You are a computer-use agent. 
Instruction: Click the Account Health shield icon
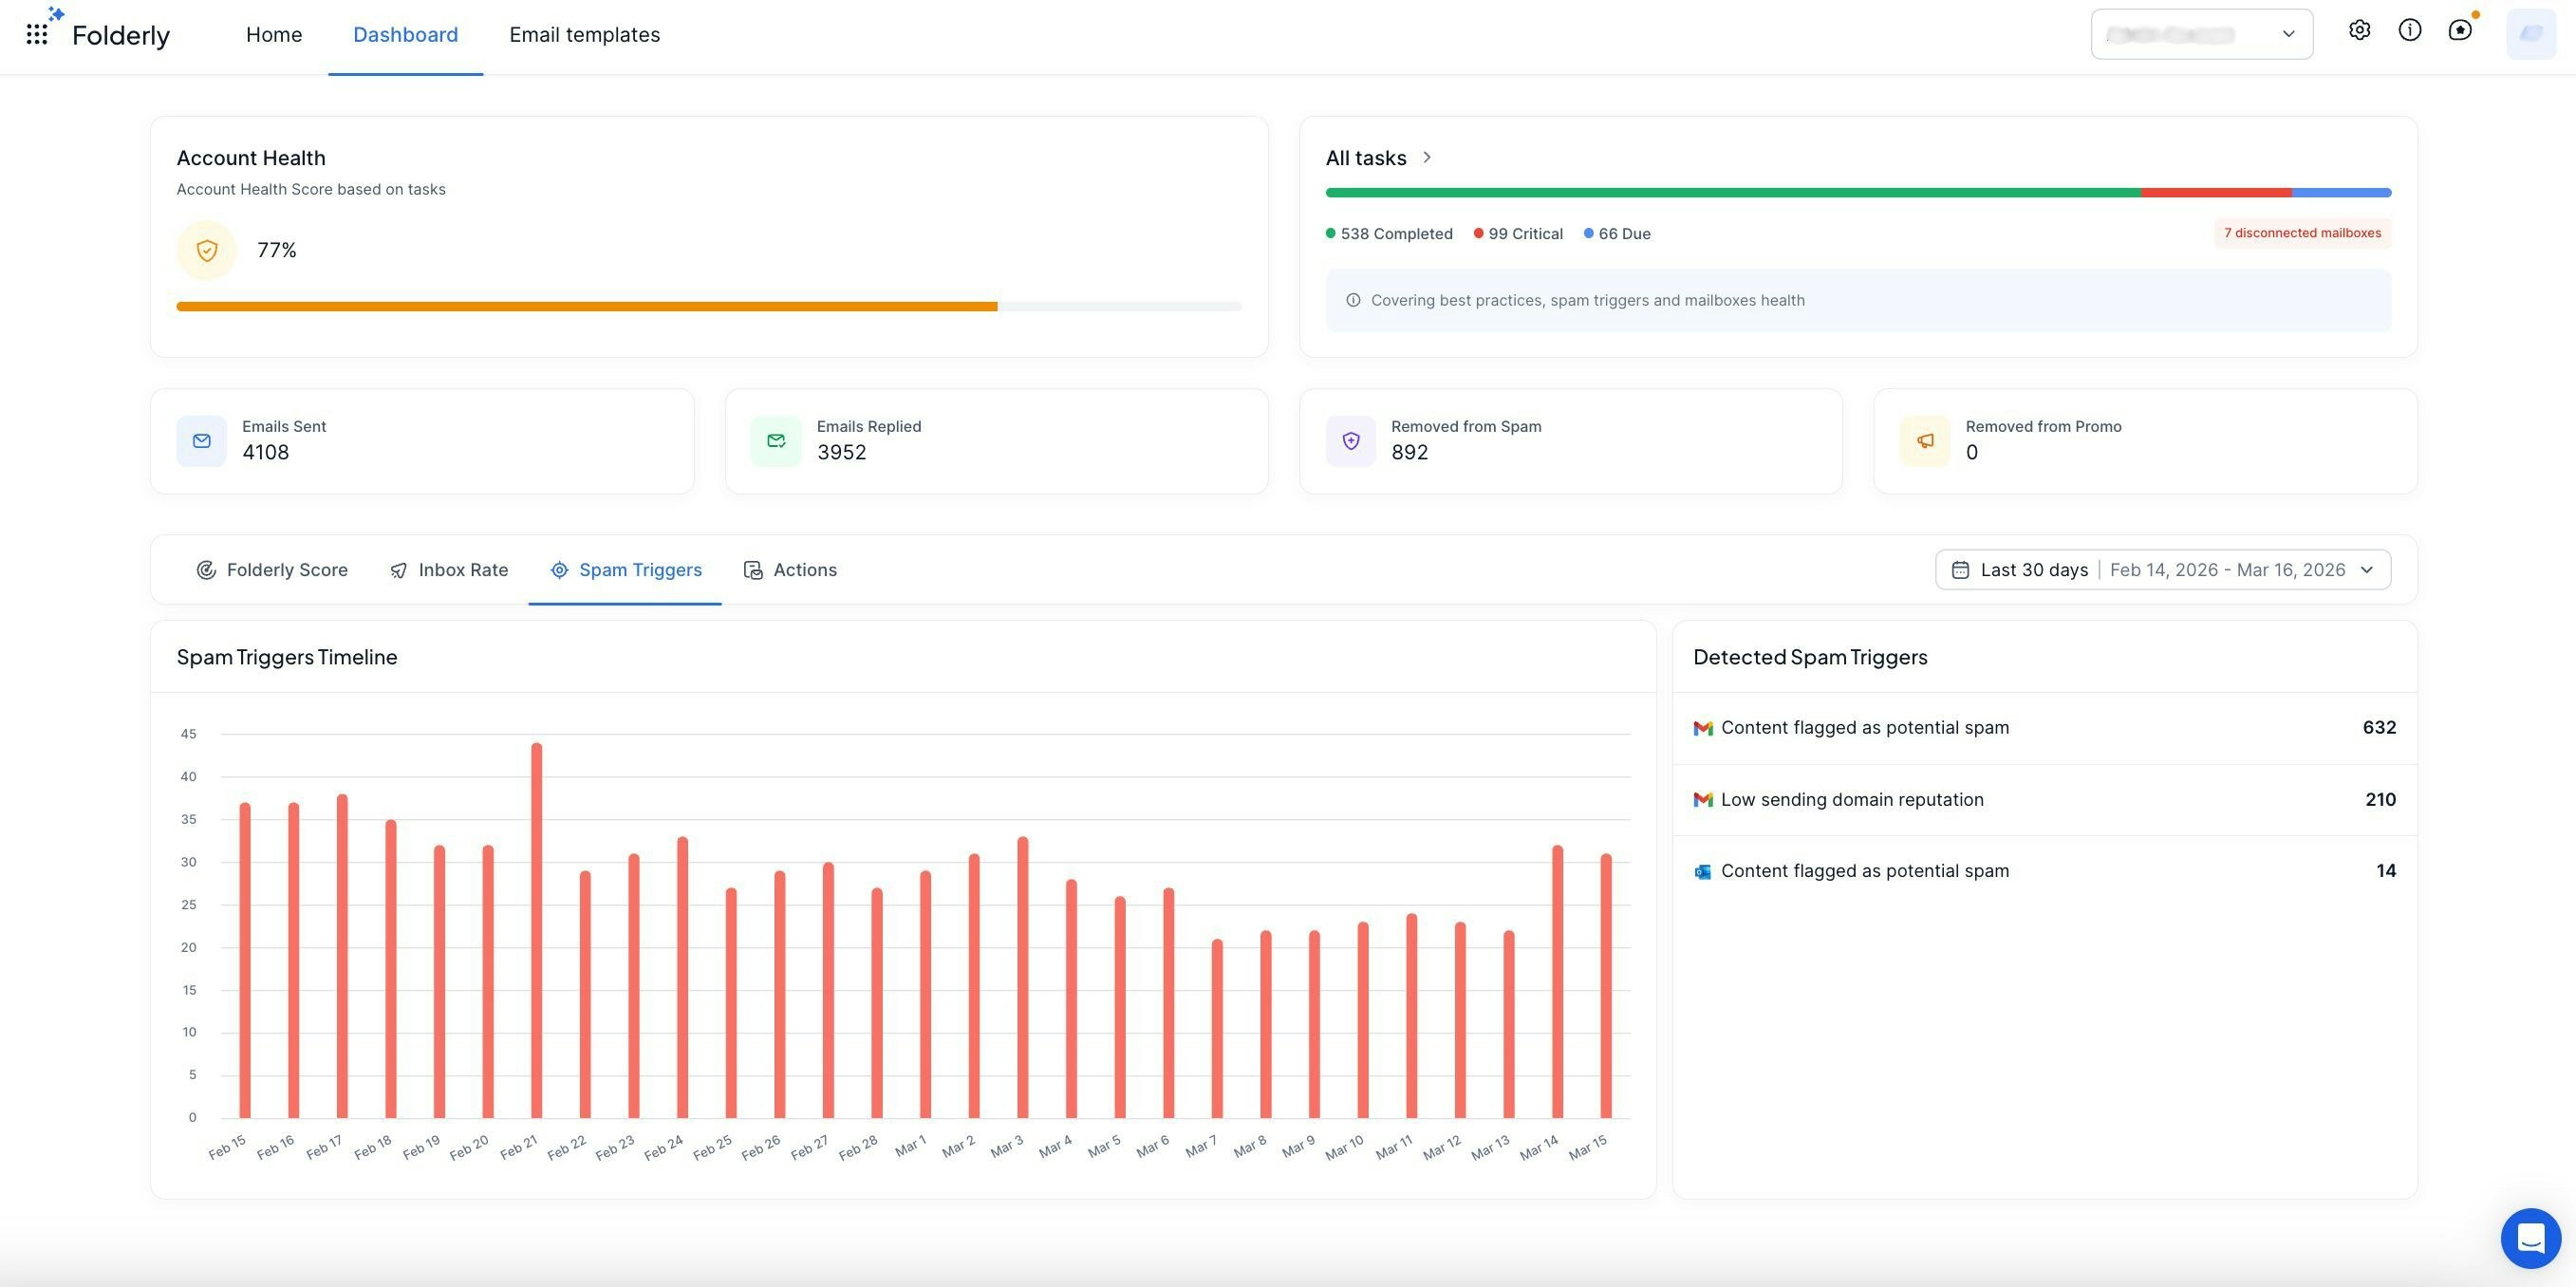click(x=207, y=250)
